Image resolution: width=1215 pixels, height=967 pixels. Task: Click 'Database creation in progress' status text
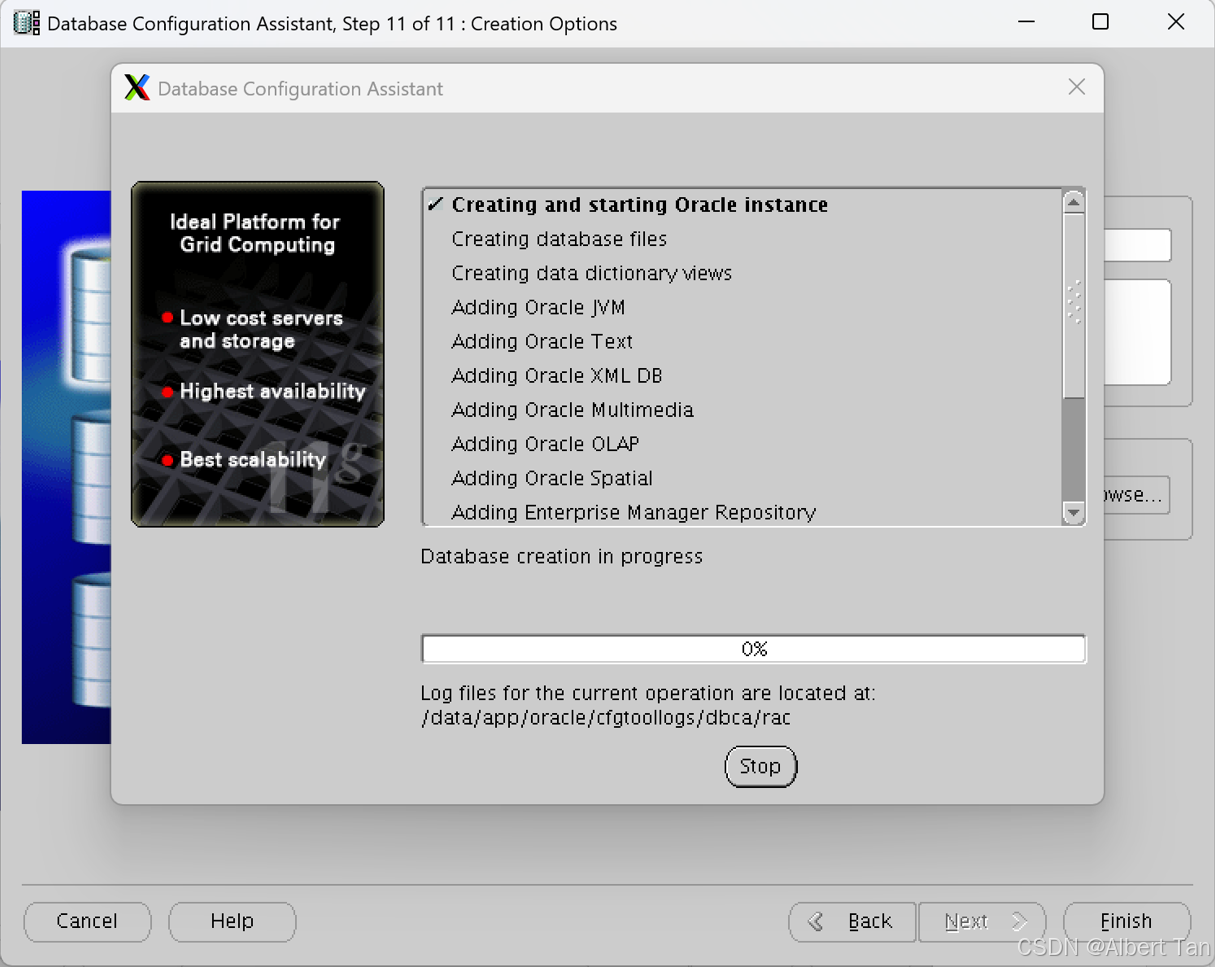[x=562, y=556]
